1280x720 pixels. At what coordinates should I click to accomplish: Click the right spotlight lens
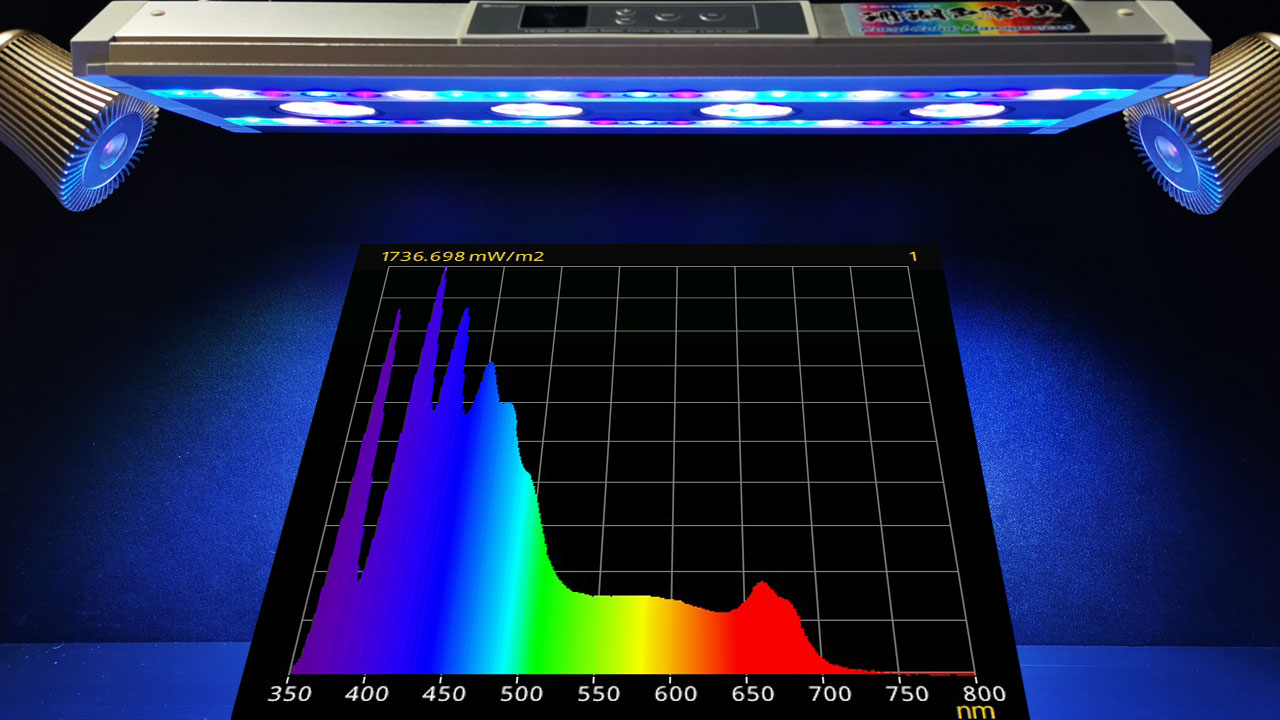click(1168, 150)
